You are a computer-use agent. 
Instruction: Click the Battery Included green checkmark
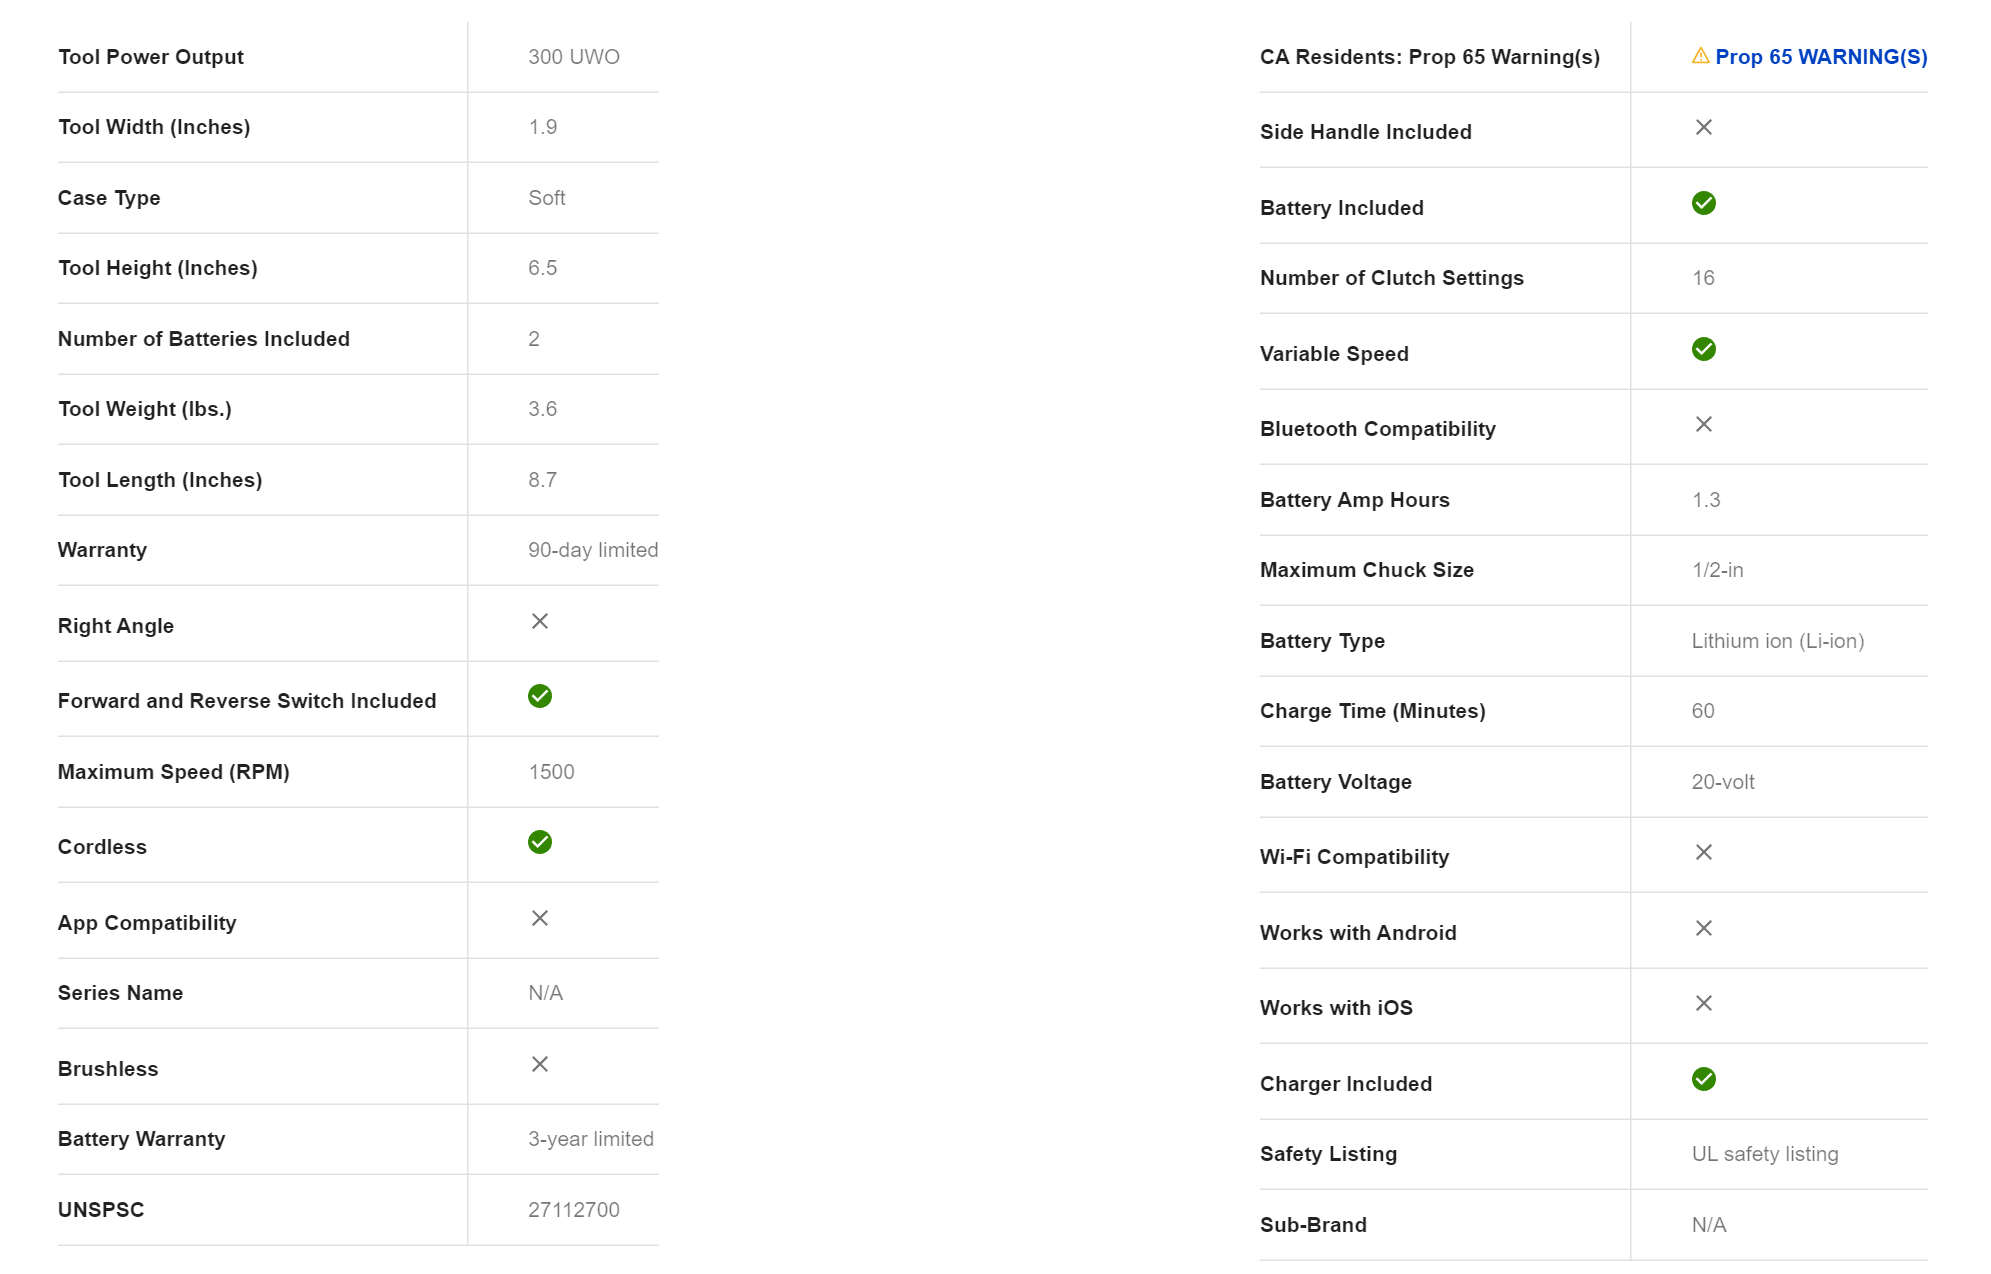tap(1703, 203)
